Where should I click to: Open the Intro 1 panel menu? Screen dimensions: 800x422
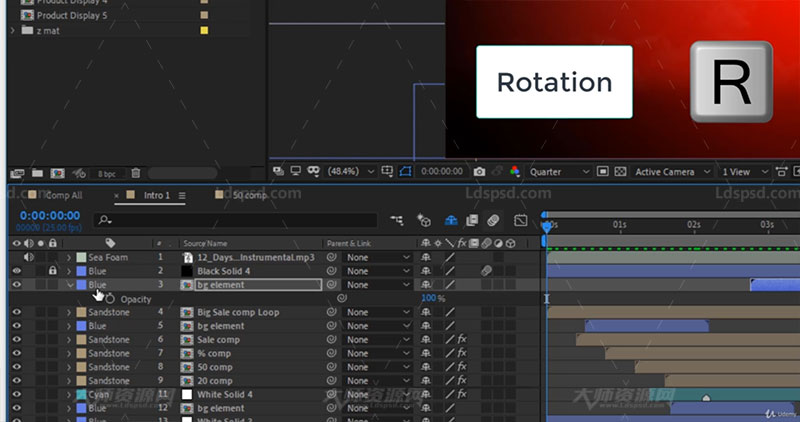point(182,195)
